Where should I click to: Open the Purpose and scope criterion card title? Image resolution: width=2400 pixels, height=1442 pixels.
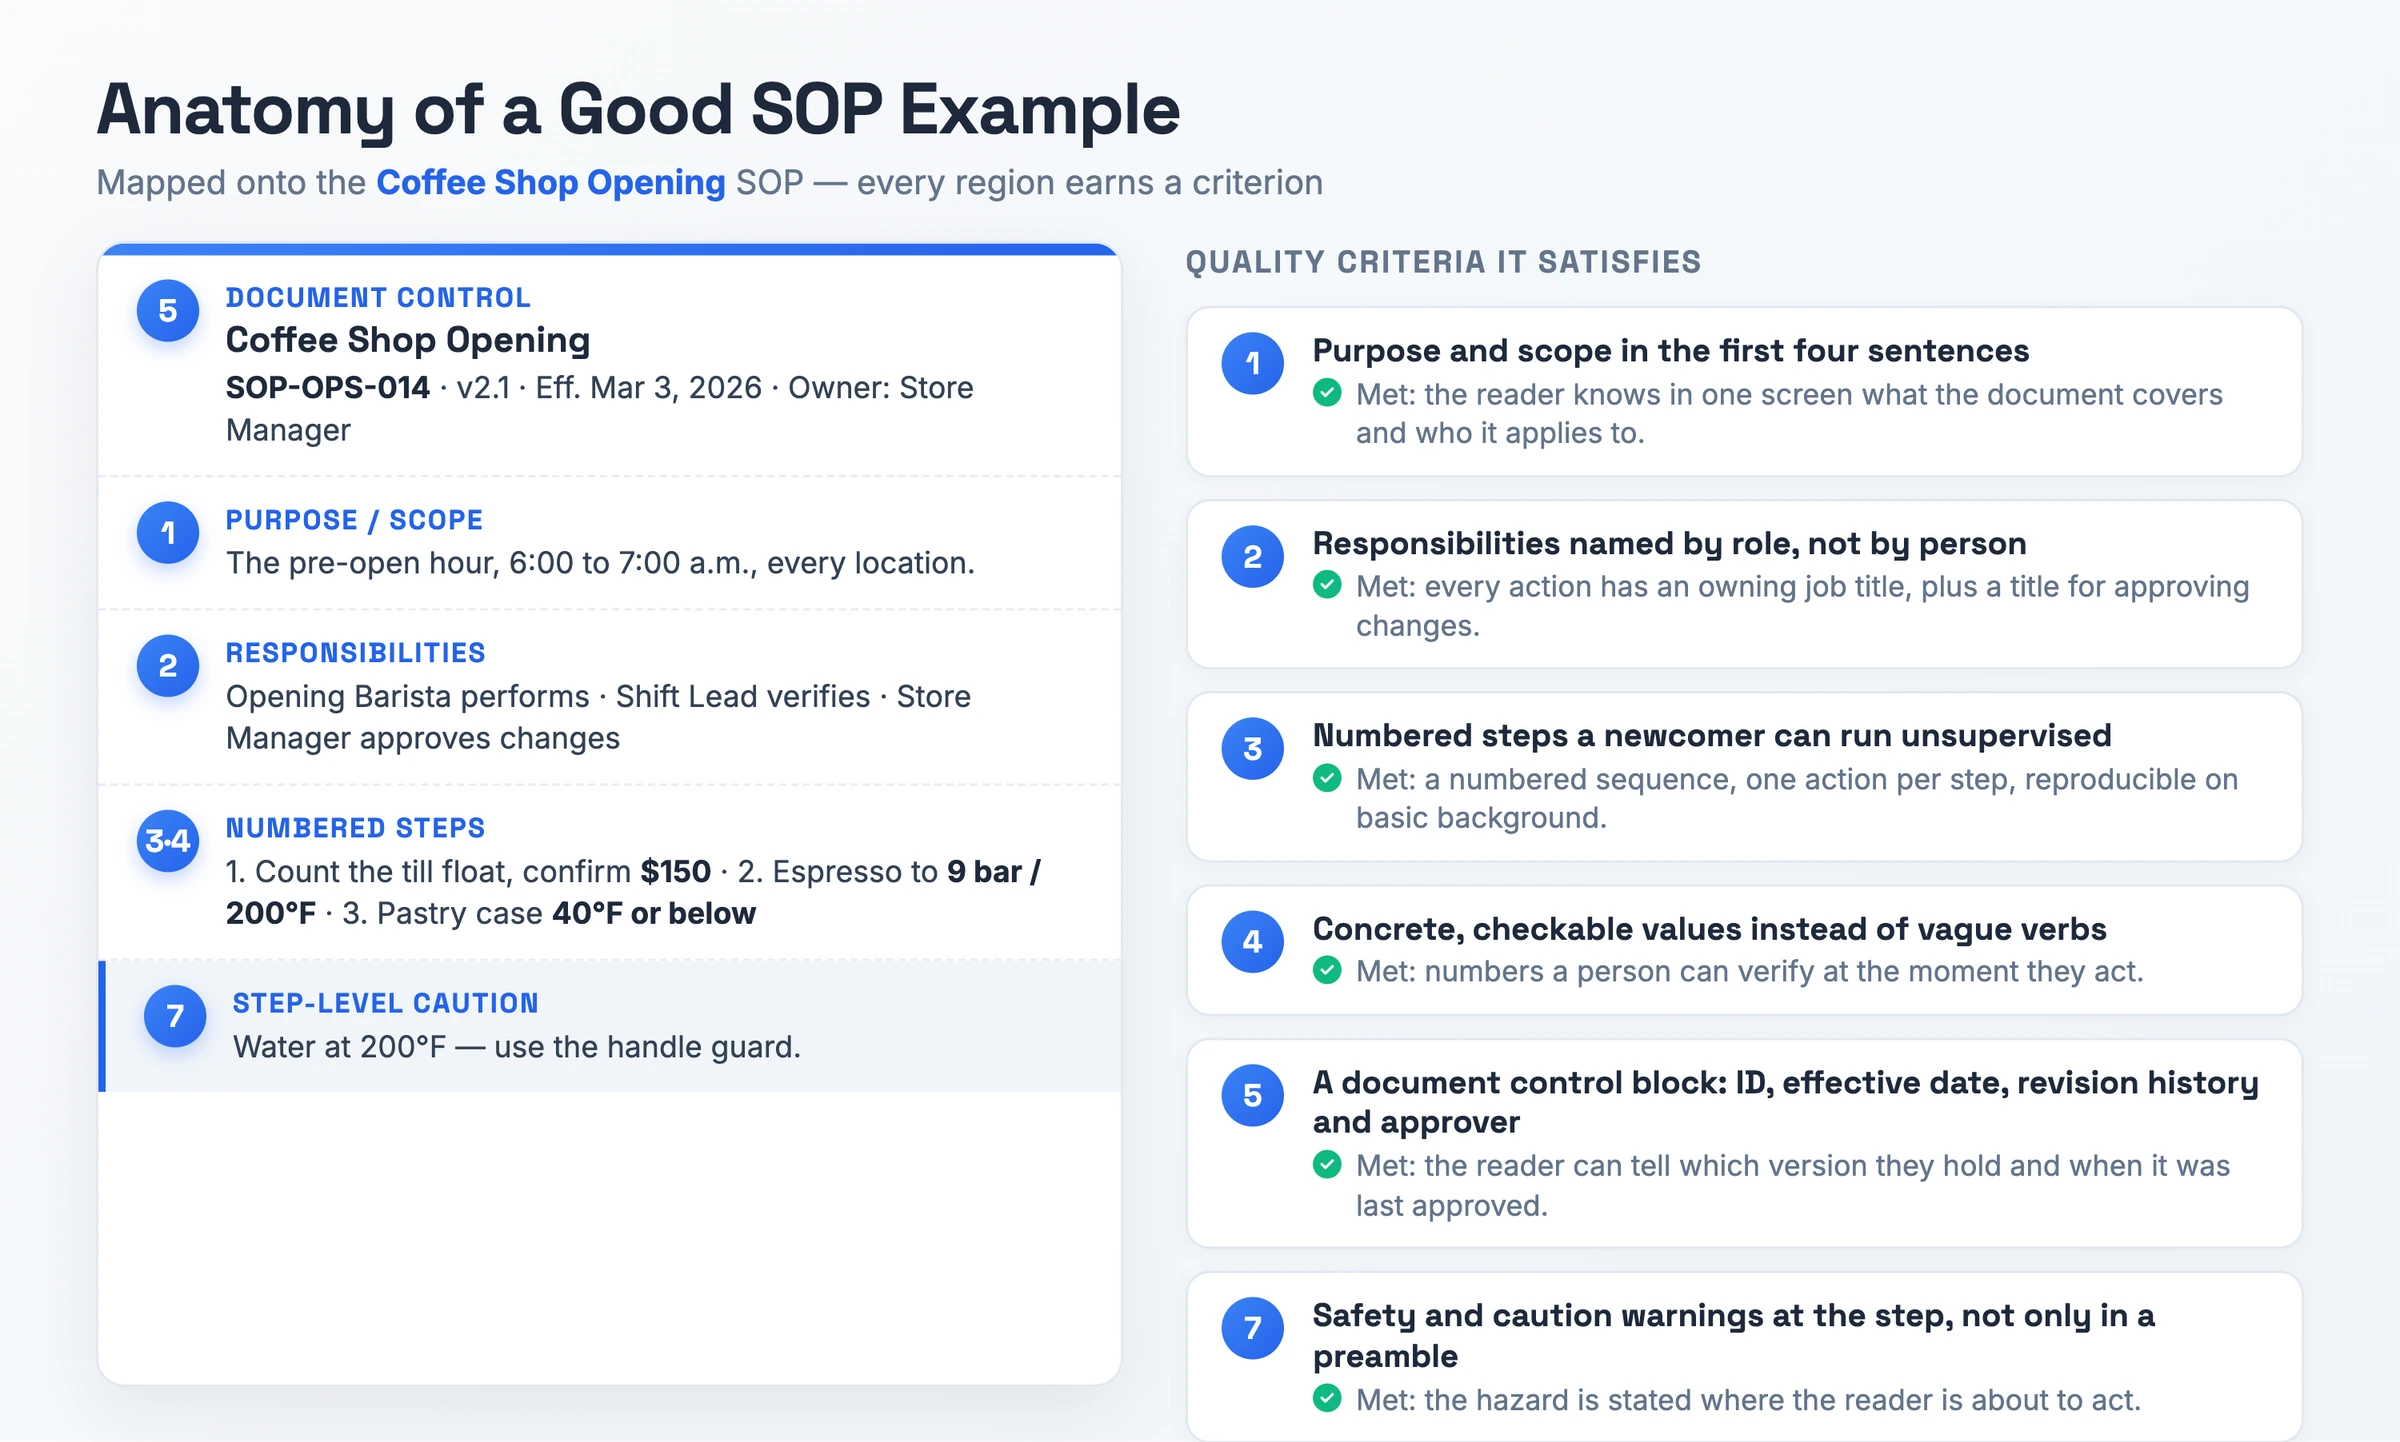coord(1670,350)
